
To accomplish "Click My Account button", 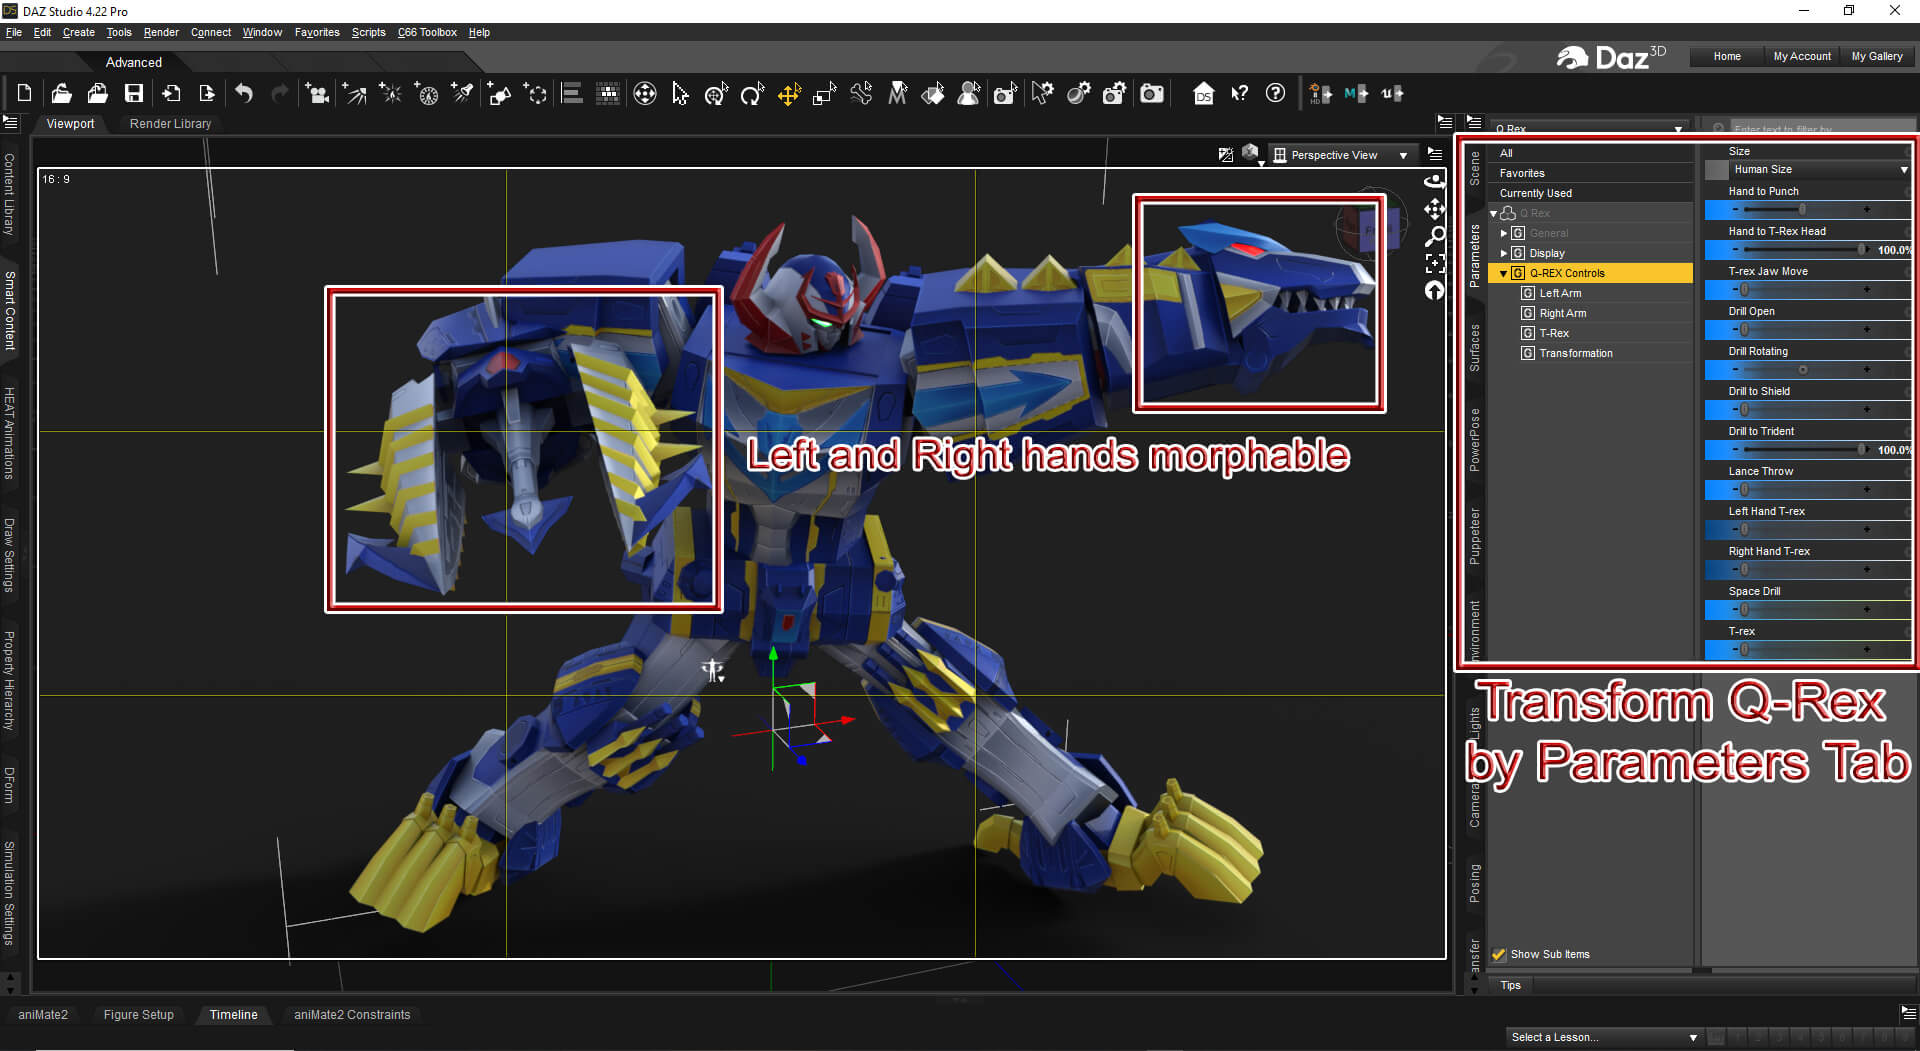I will coord(1802,56).
